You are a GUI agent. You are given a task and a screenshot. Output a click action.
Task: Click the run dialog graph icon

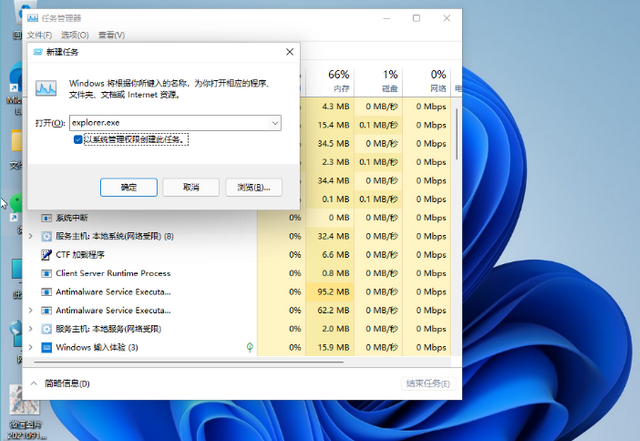click(x=46, y=88)
